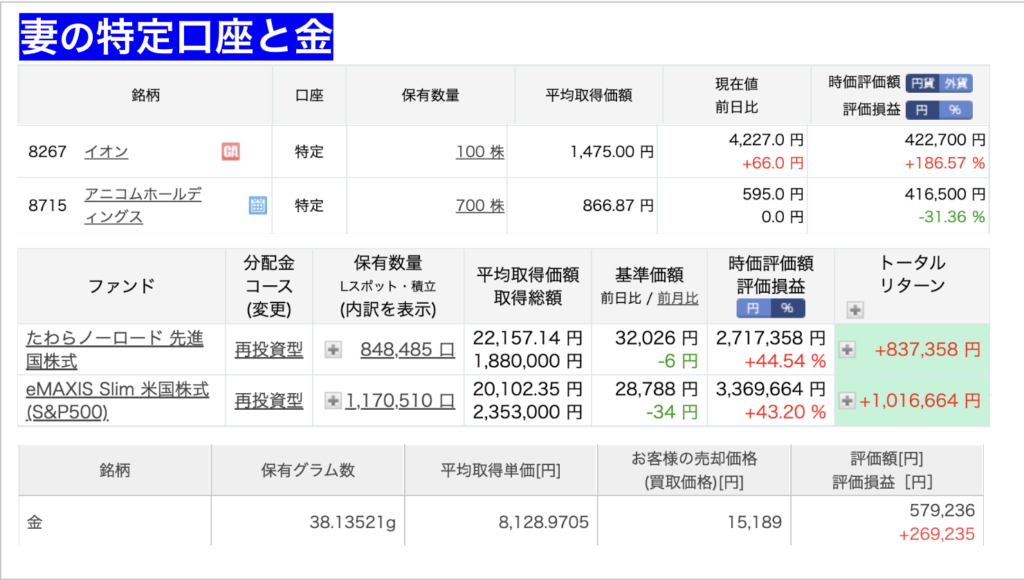Click stock code 8267
The image size is (1024, 580).
(x=48, y=152)
